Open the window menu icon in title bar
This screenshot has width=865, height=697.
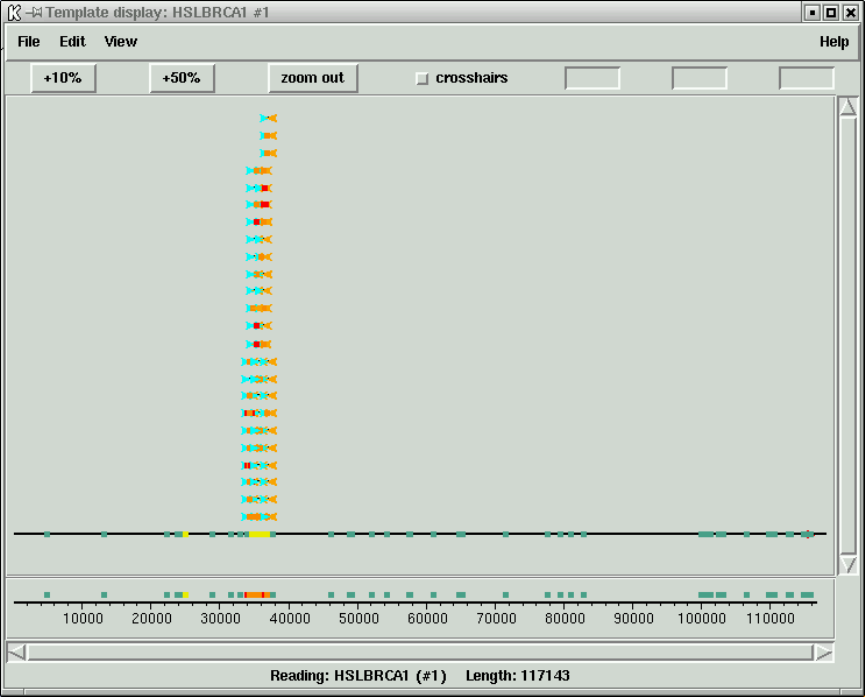point(14,12)
